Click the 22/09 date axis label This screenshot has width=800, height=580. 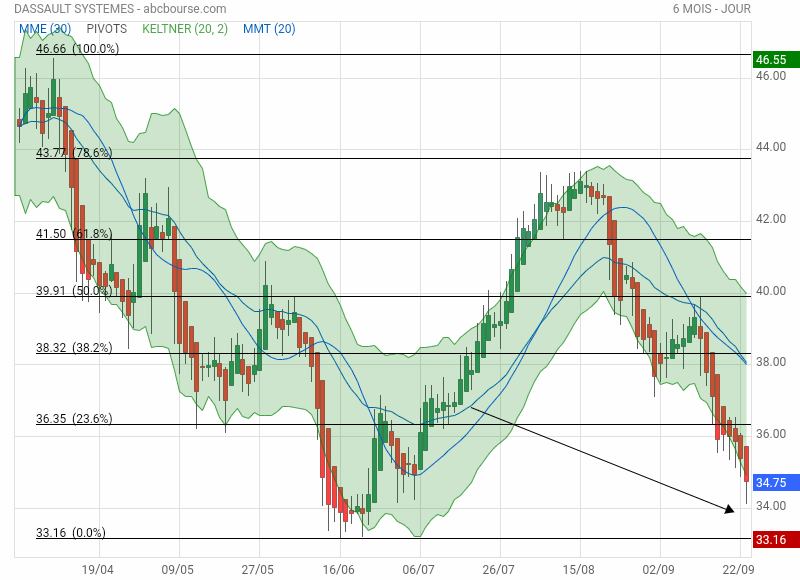[x=738, y=569]
